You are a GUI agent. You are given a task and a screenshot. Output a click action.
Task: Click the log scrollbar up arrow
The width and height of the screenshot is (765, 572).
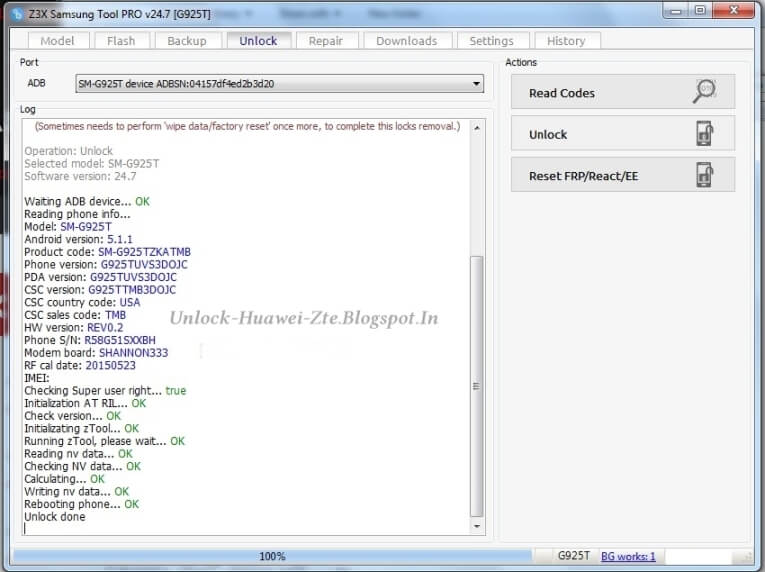(x=477, y=127)
